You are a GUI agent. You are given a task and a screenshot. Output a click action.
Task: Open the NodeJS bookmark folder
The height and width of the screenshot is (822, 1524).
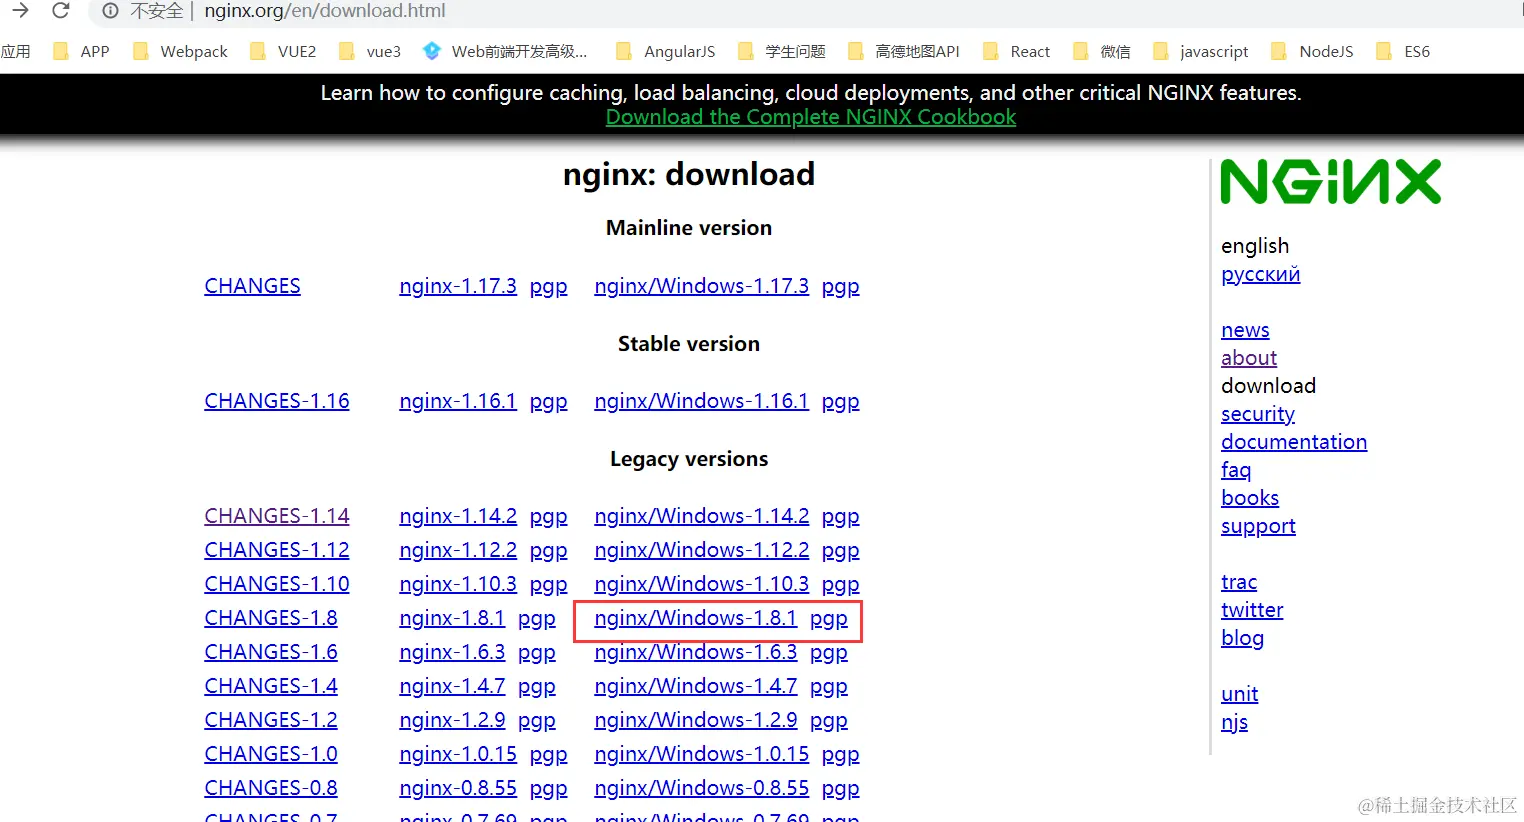1312,51
